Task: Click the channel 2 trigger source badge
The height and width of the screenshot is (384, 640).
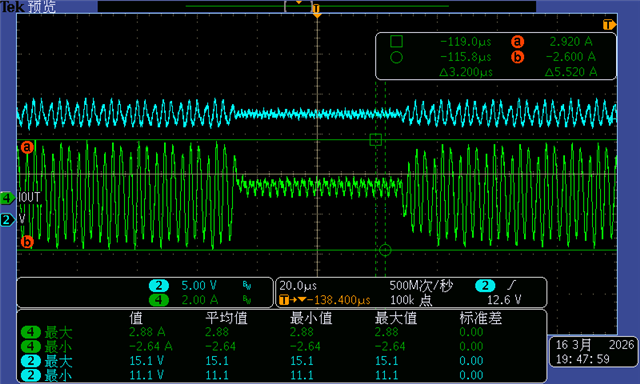Action: tap(485, 285)
